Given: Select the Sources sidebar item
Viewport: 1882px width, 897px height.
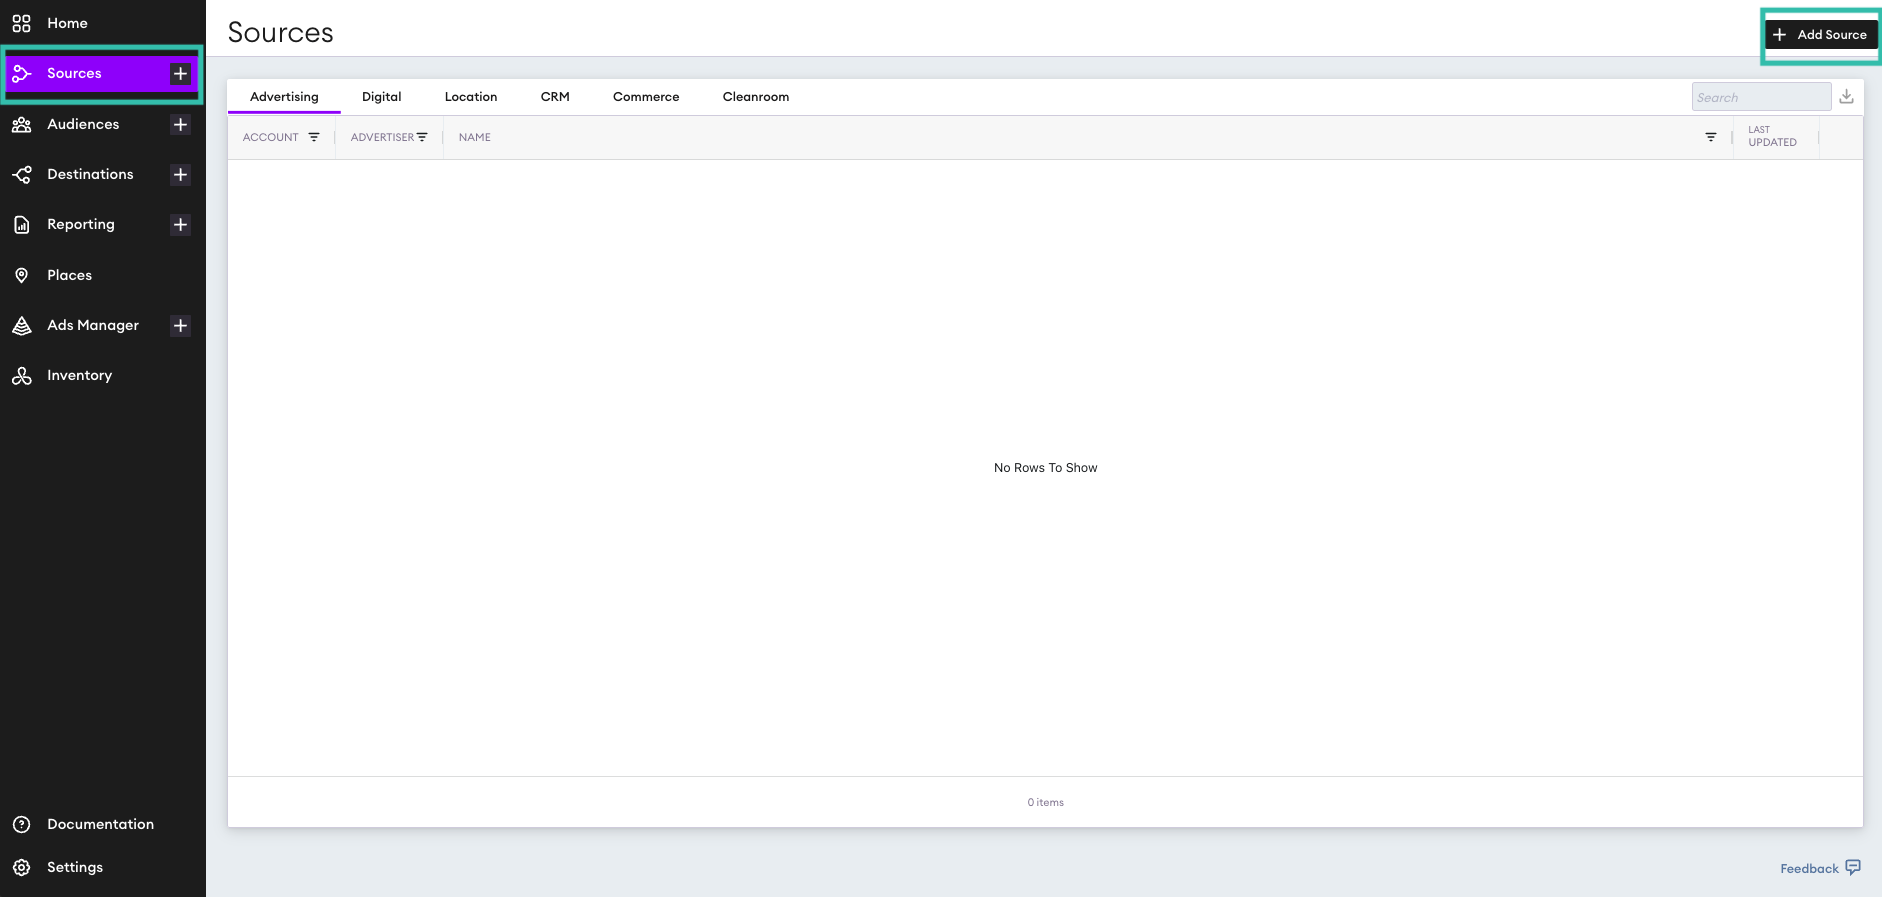Looking at the screenshot, I should [100, 73].
